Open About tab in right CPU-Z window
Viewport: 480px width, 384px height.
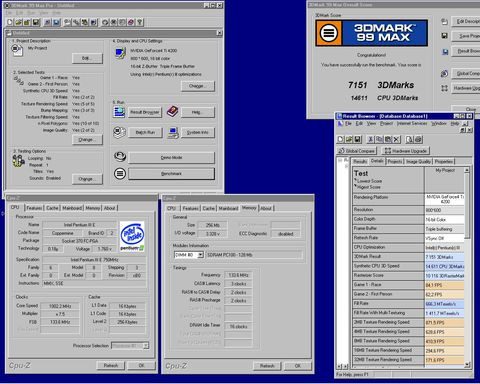(x=266, y=208)
